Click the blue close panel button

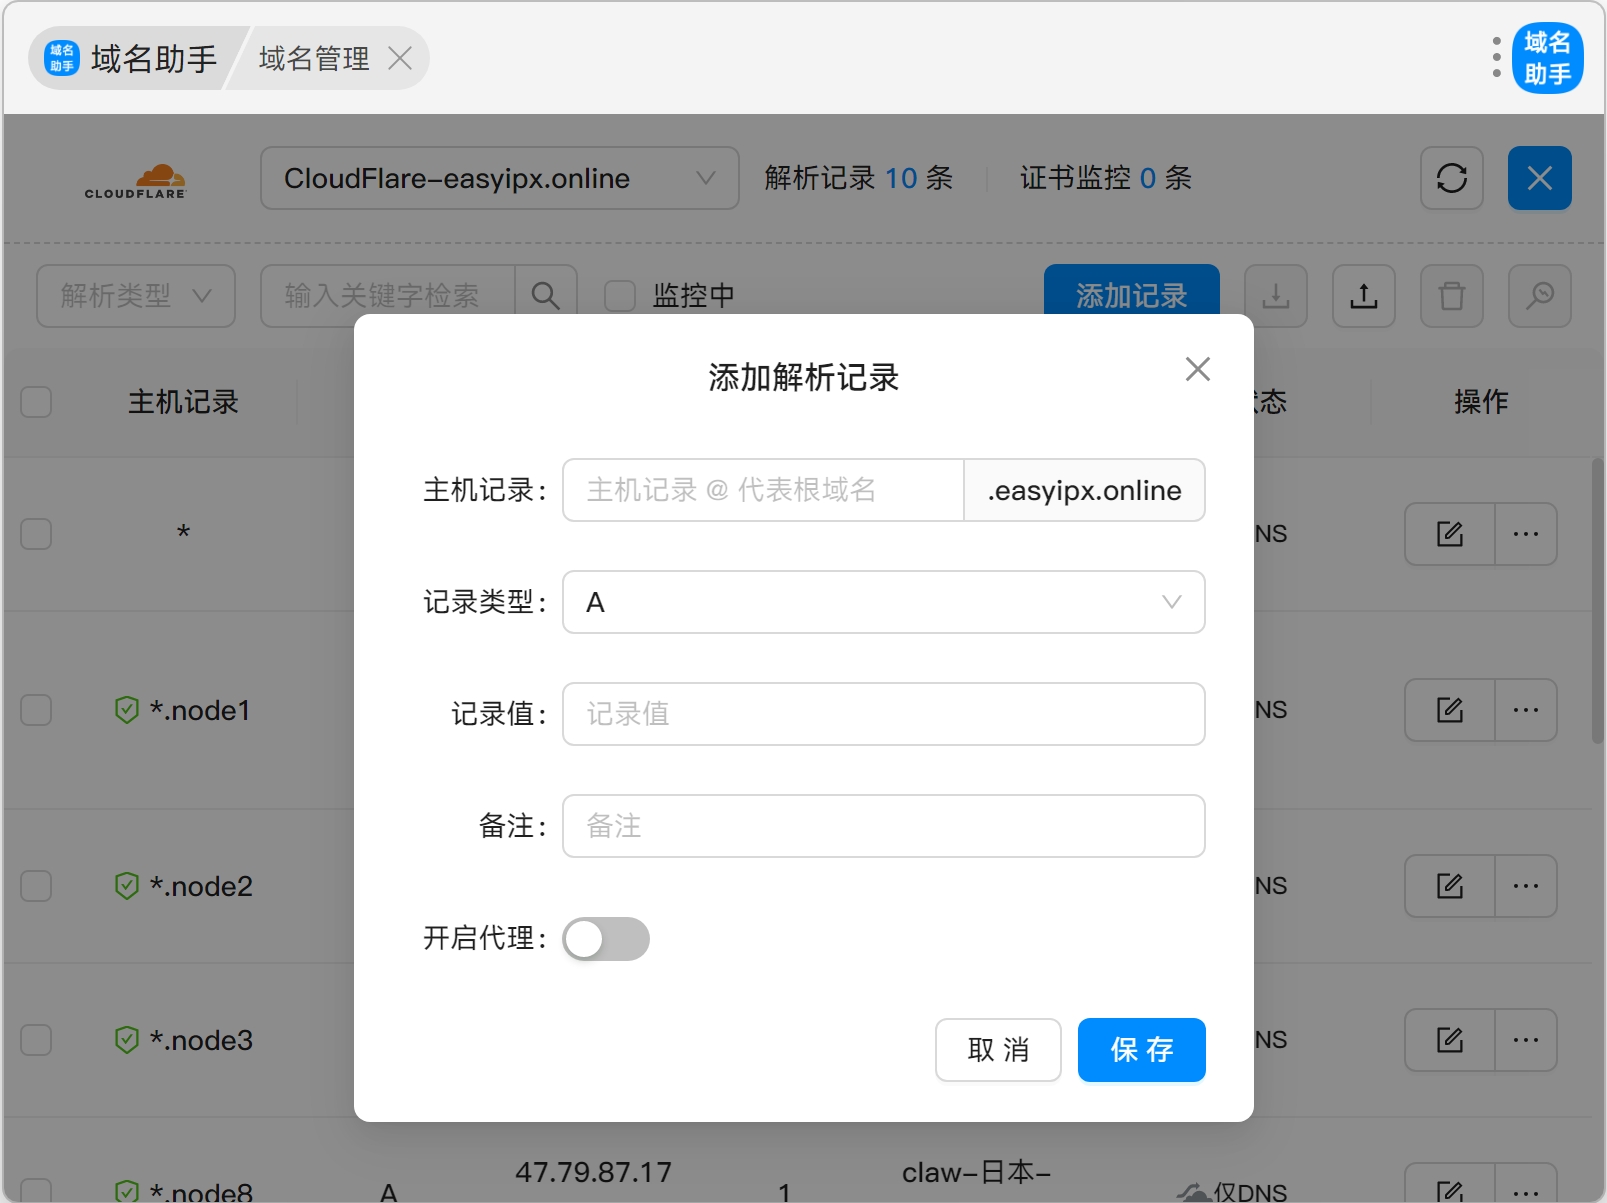pyautogui.click(x=1539, y=178)
